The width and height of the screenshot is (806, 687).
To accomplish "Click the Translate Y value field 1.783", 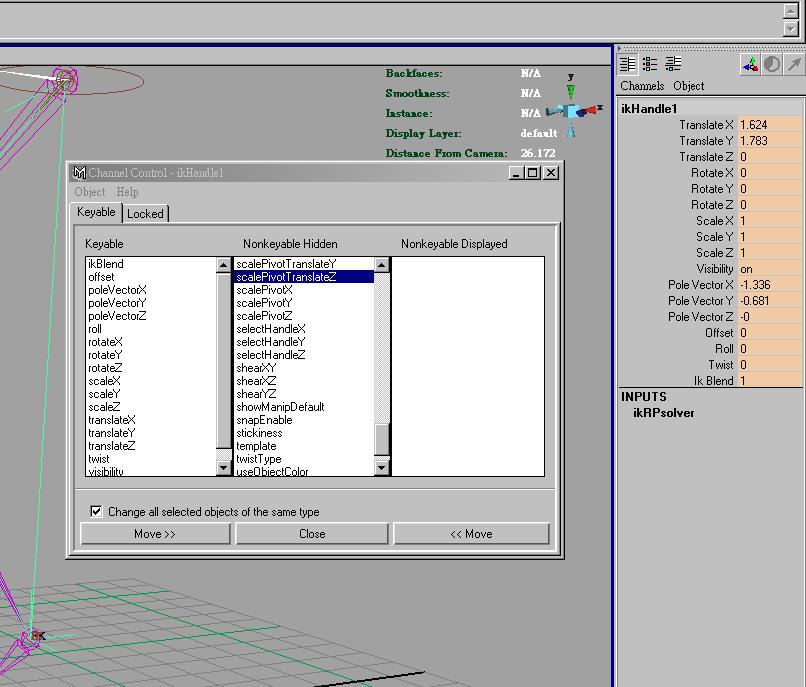I will [x=770, y=141].
